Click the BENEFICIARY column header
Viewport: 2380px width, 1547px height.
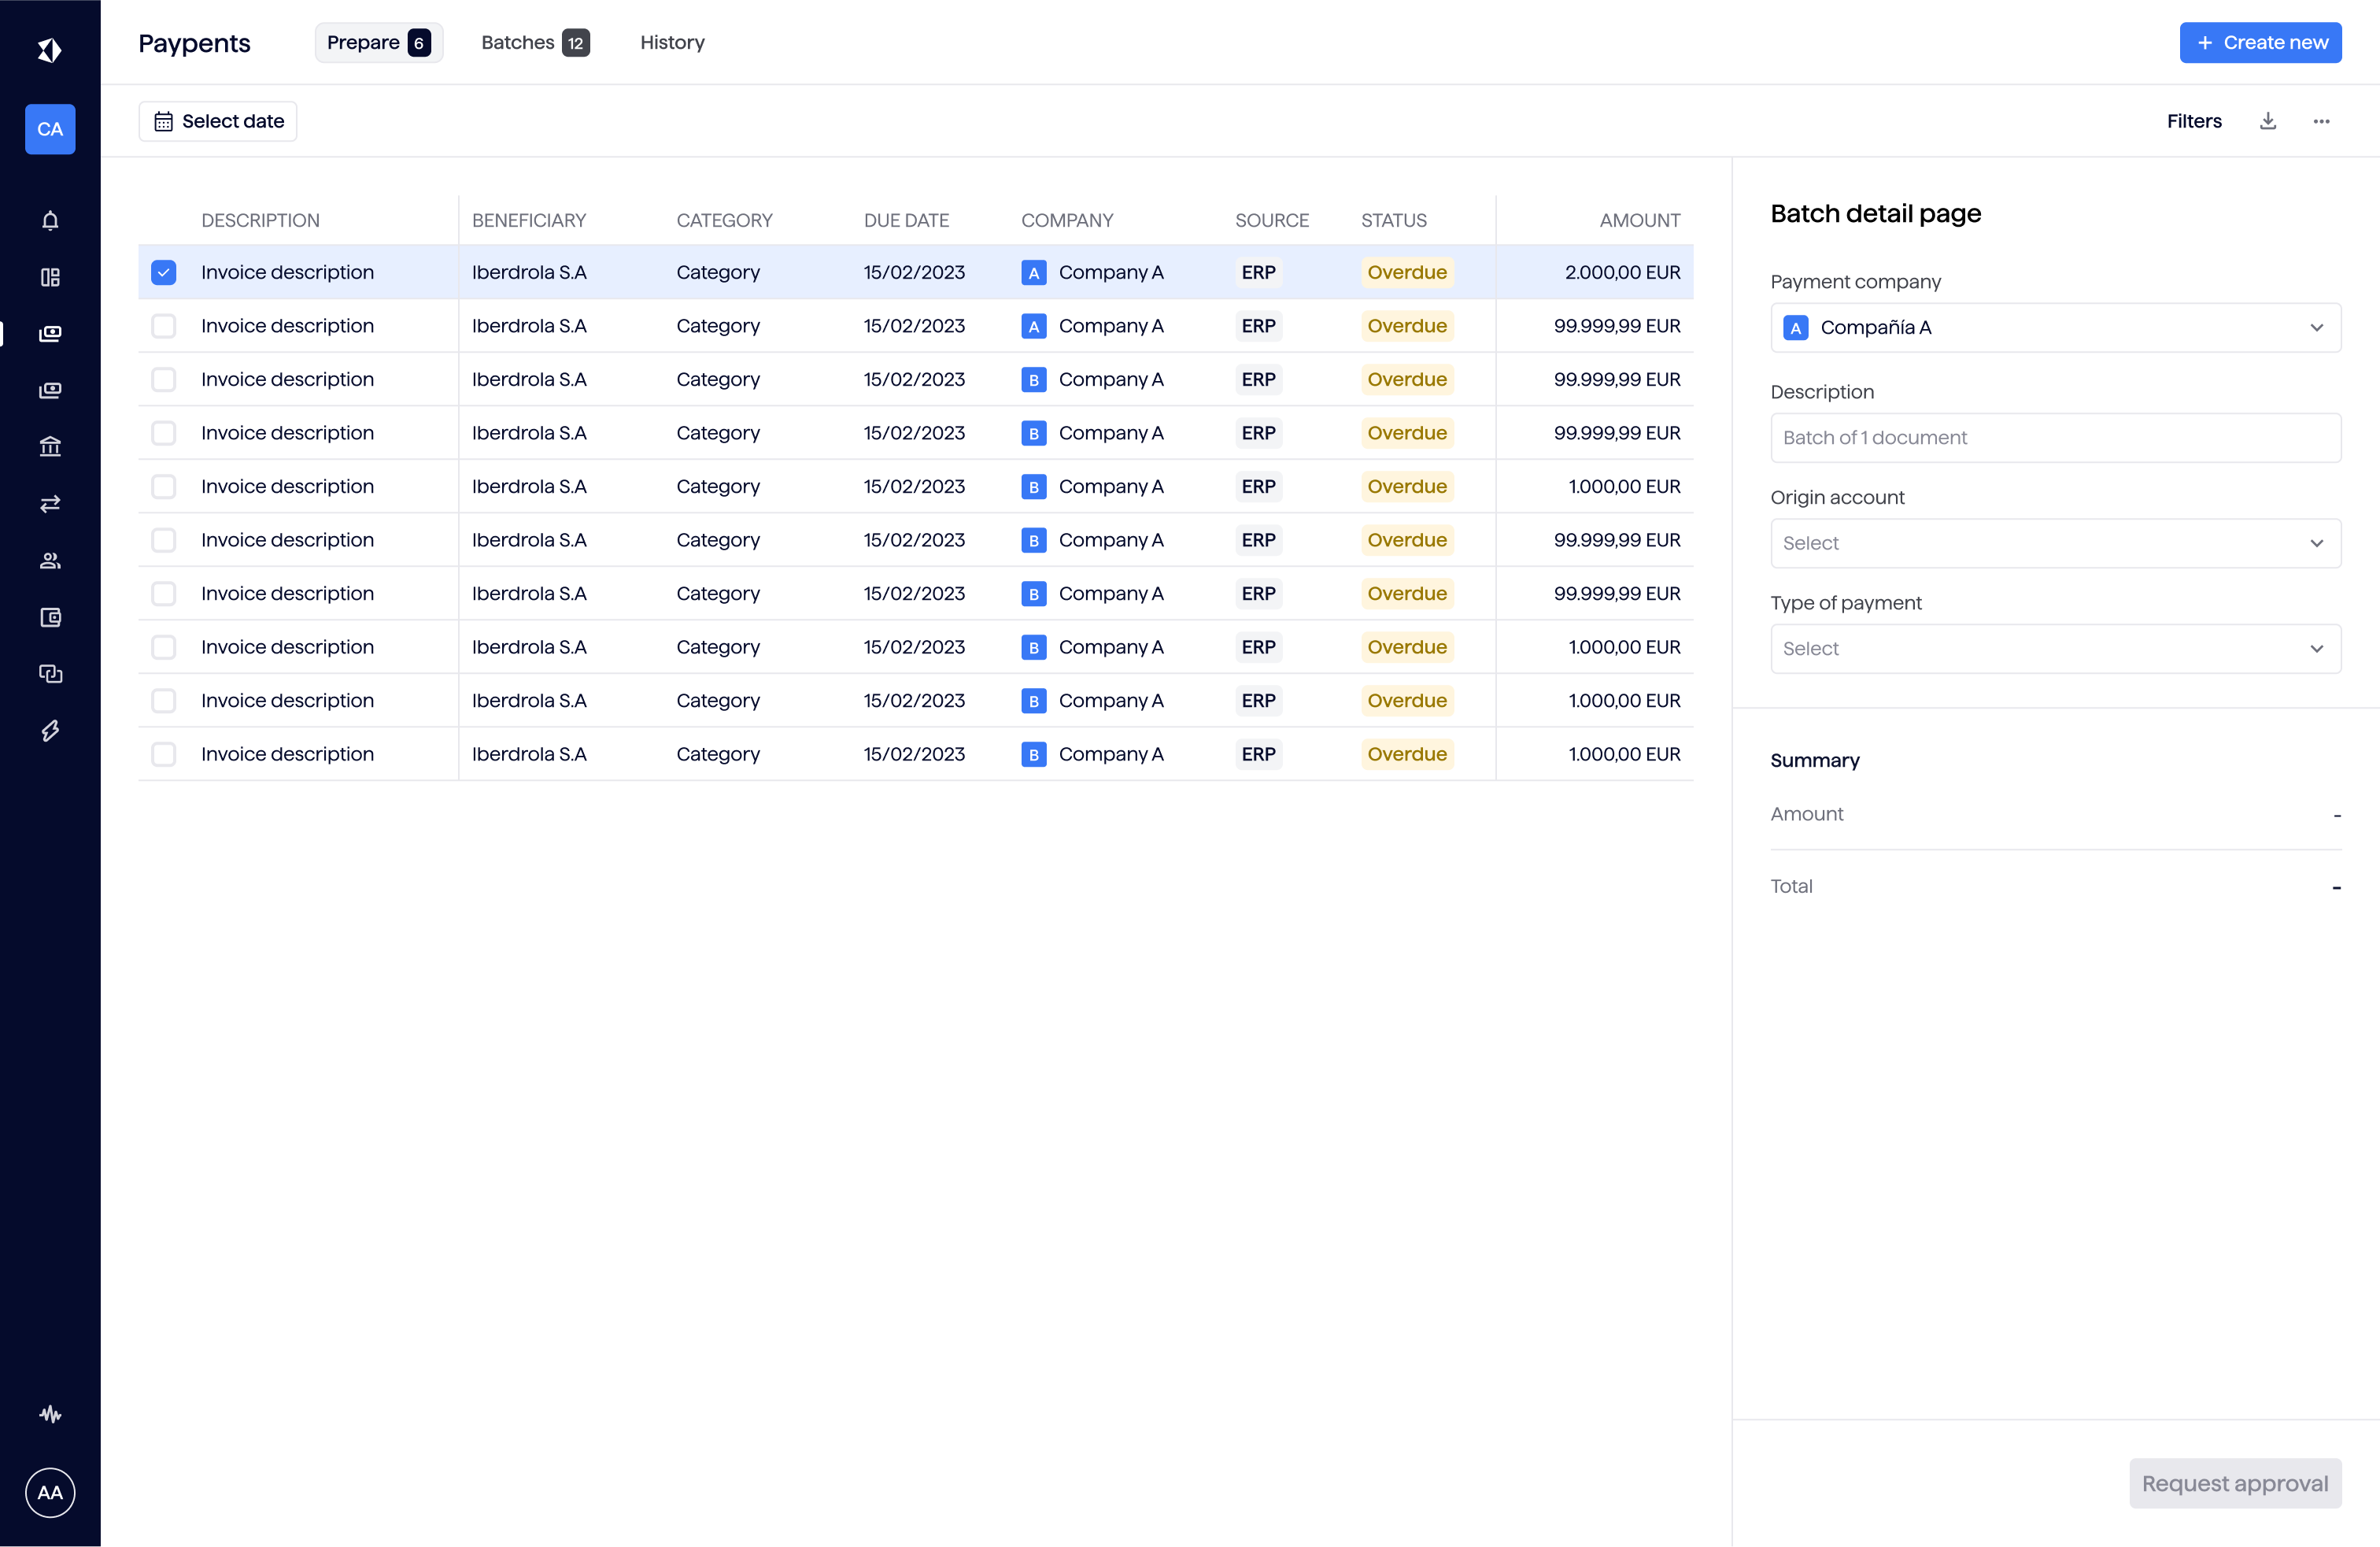click(528, 220)
